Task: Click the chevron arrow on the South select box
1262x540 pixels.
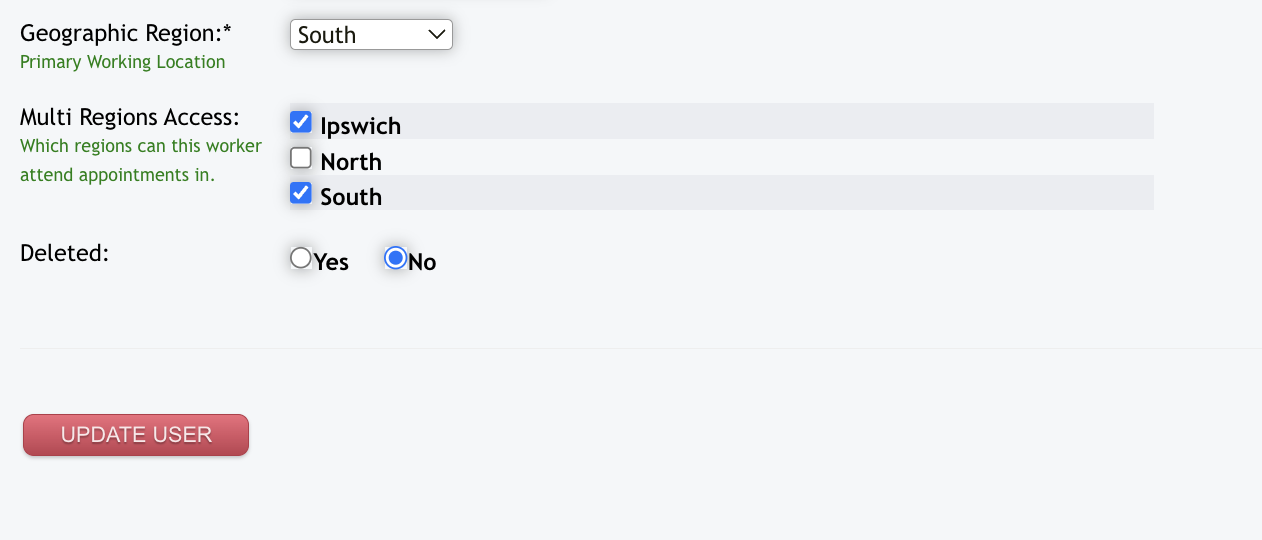Action: point(436,35)
